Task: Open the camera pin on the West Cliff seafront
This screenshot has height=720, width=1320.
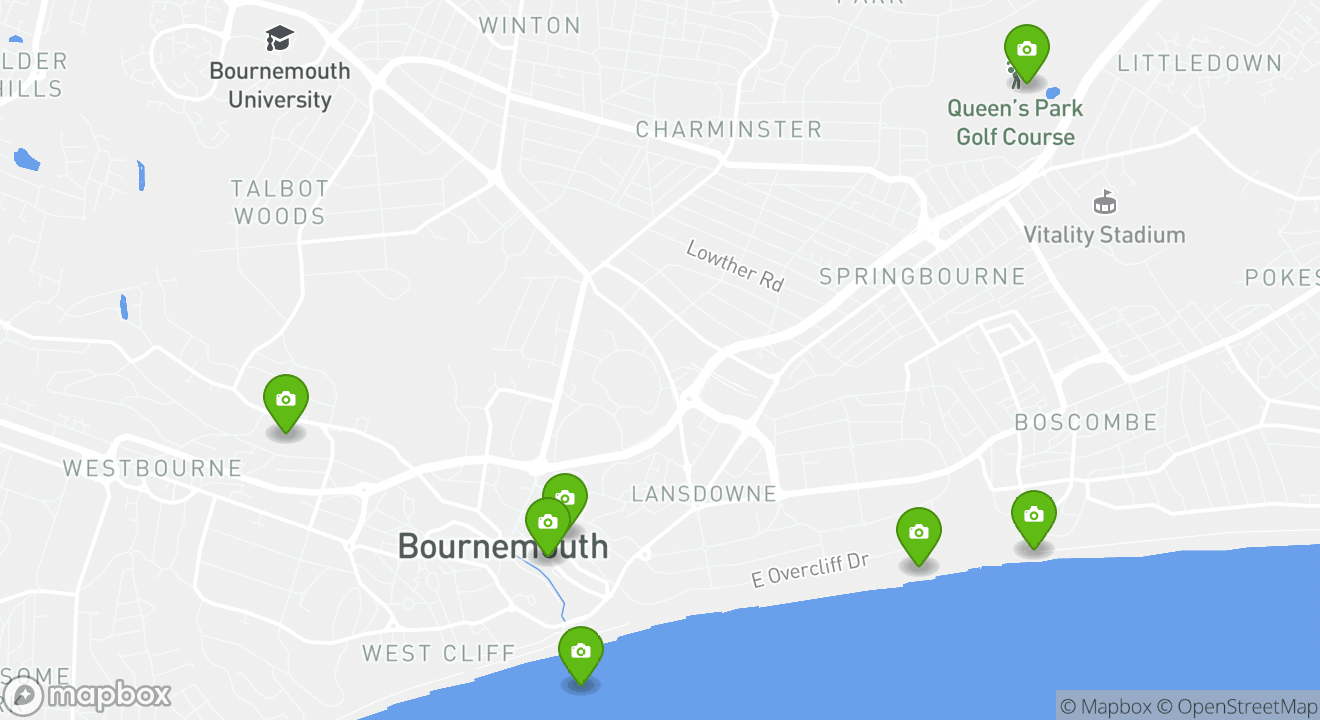Action: coord(581,654)
